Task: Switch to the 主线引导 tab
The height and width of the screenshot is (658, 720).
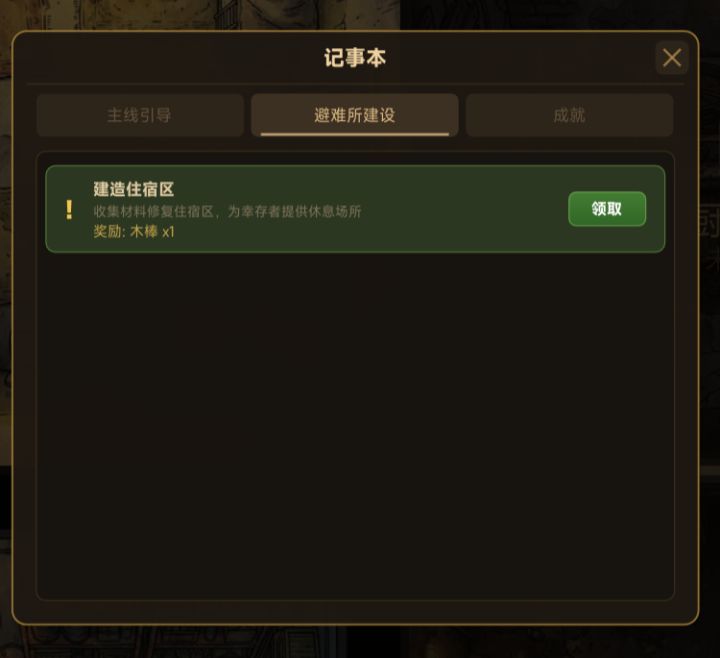Action: 140,115
